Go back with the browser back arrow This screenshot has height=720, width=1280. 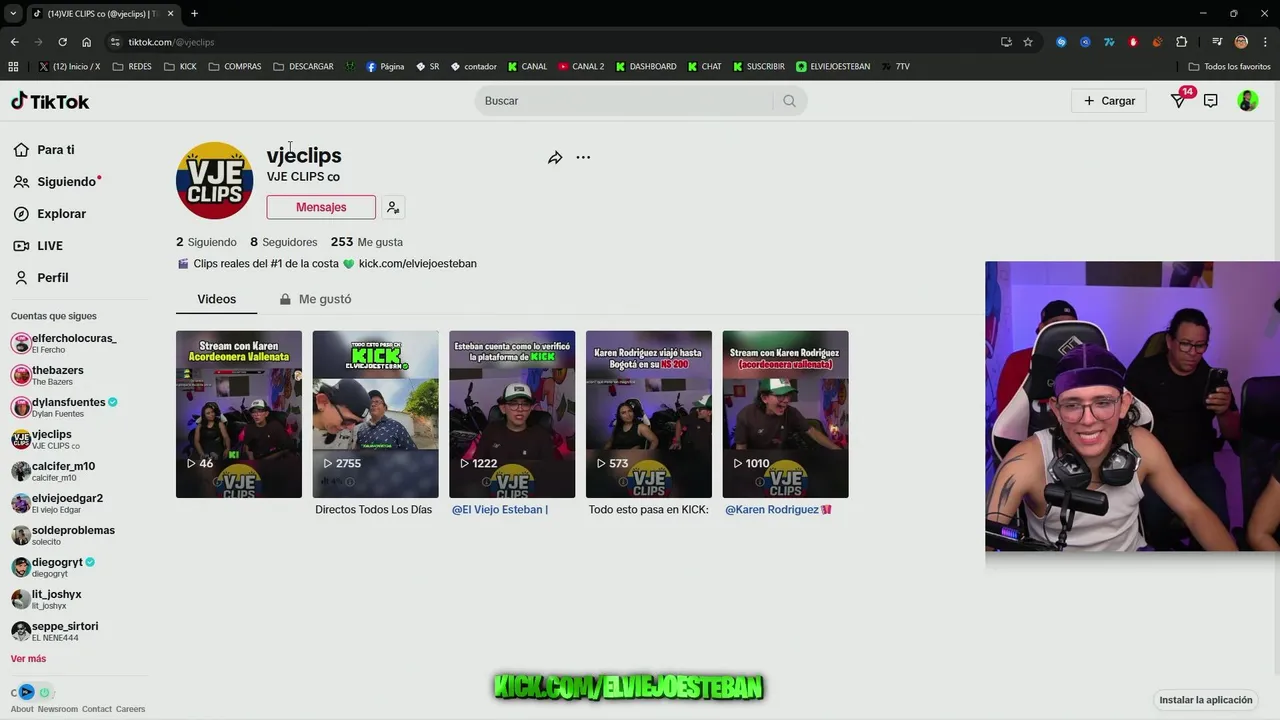point(14,42)
